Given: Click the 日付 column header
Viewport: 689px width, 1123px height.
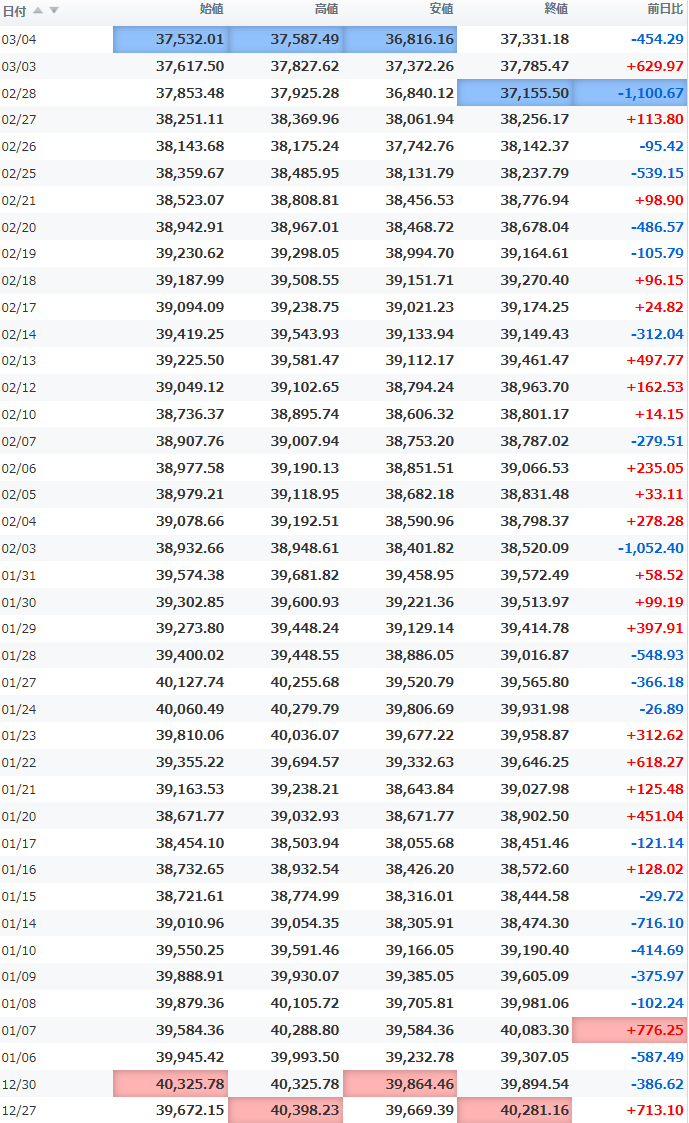Looking at the screenshot, I should (14, 11).
